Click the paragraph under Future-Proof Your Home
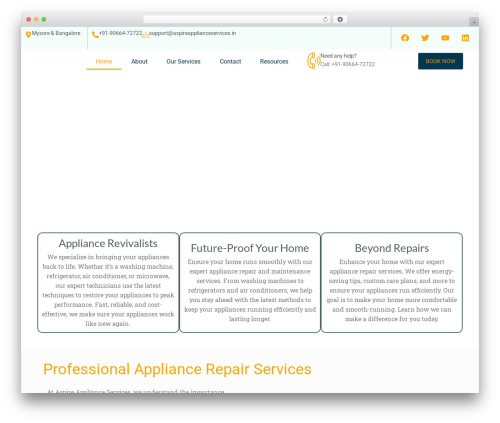Image resolution: width=500 pixels, height=423 pixels. (250, 290)
